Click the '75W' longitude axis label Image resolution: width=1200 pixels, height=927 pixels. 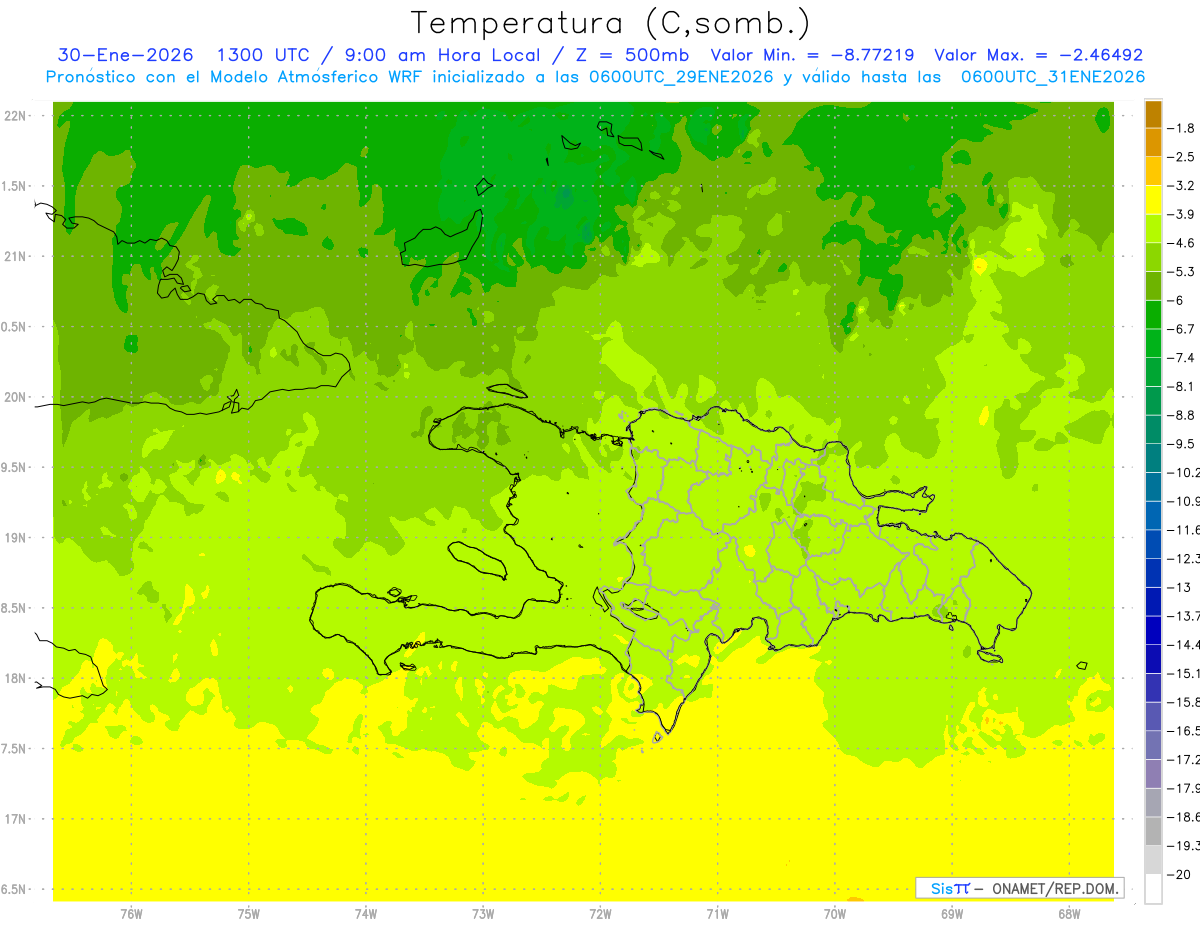[x=248, y=913]
